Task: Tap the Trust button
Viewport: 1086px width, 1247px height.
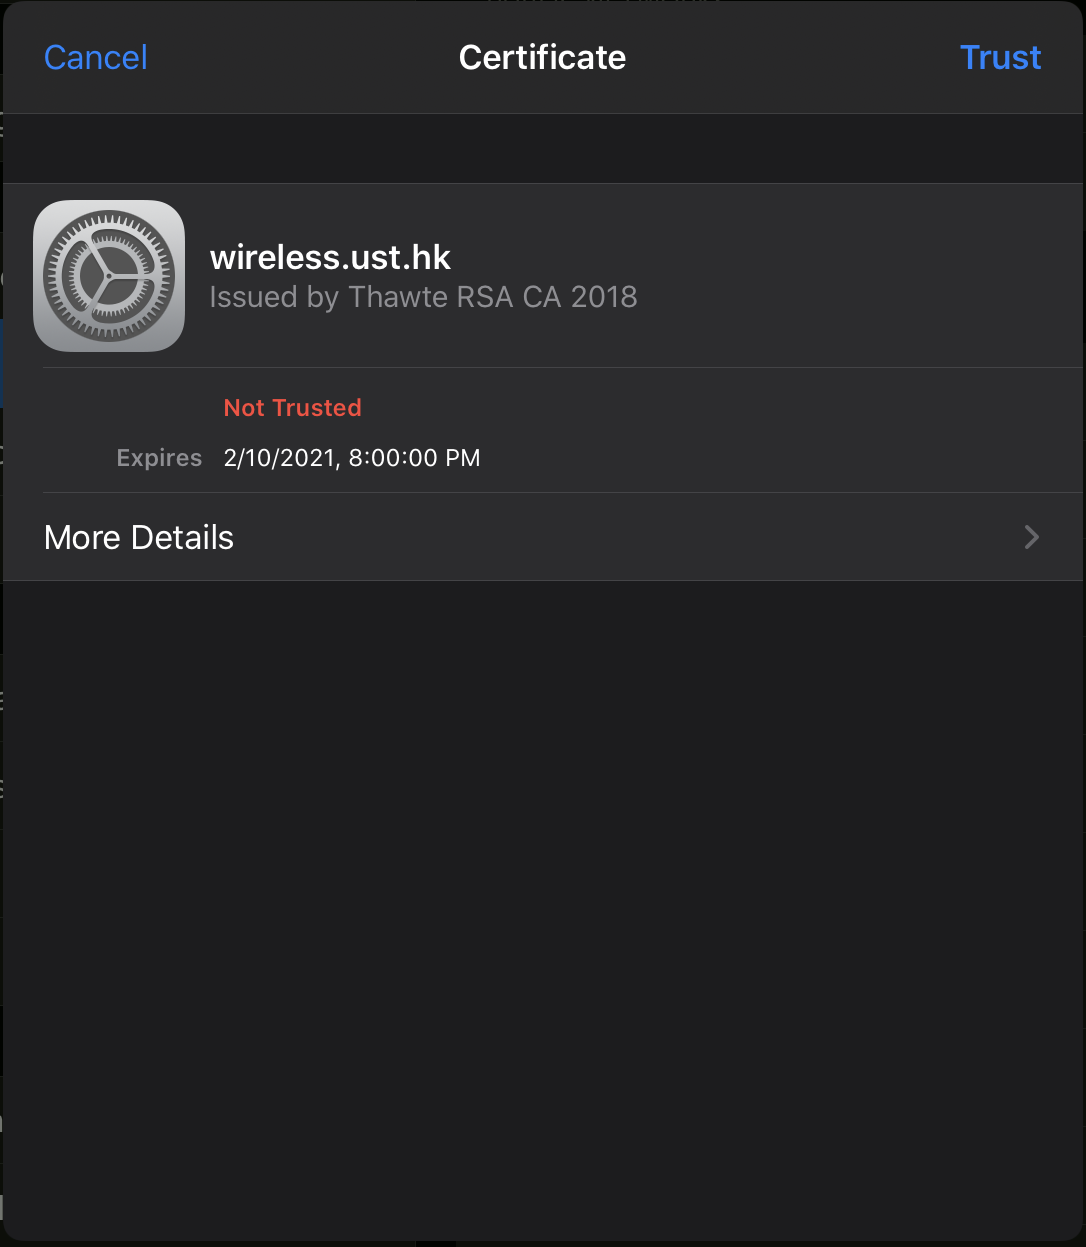Action: [1000, 58]
